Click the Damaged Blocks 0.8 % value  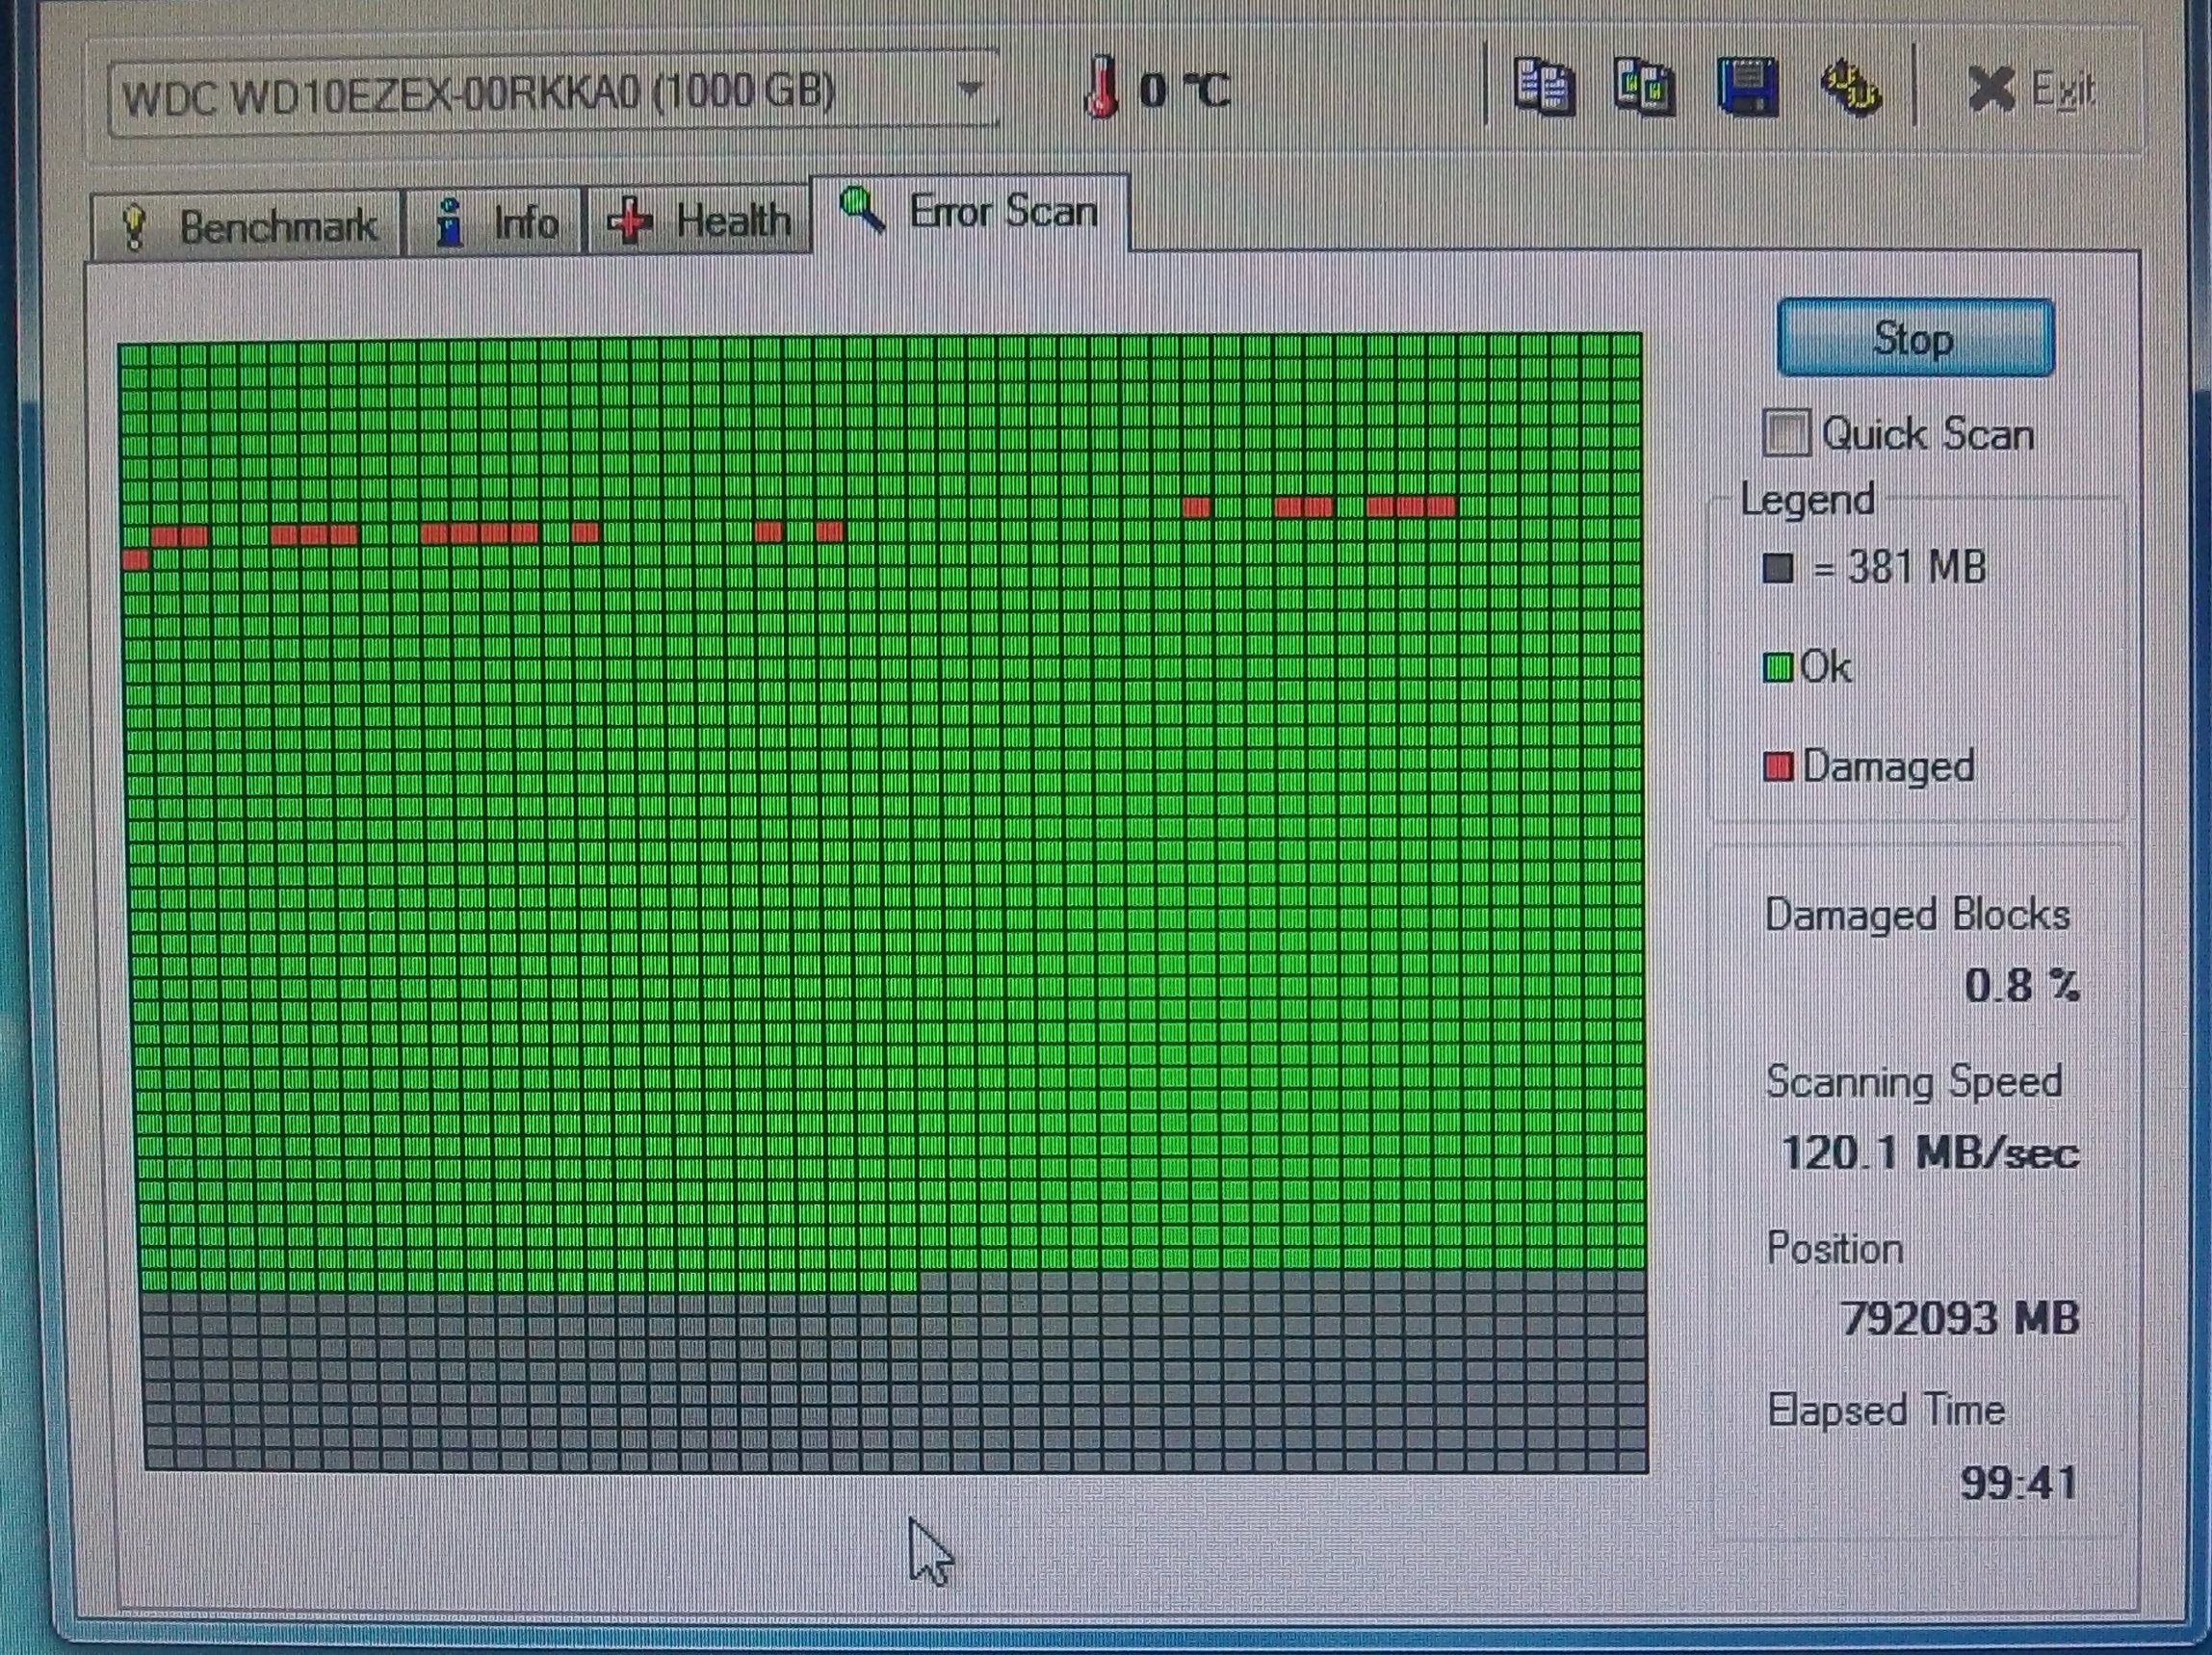[2021, 985]
